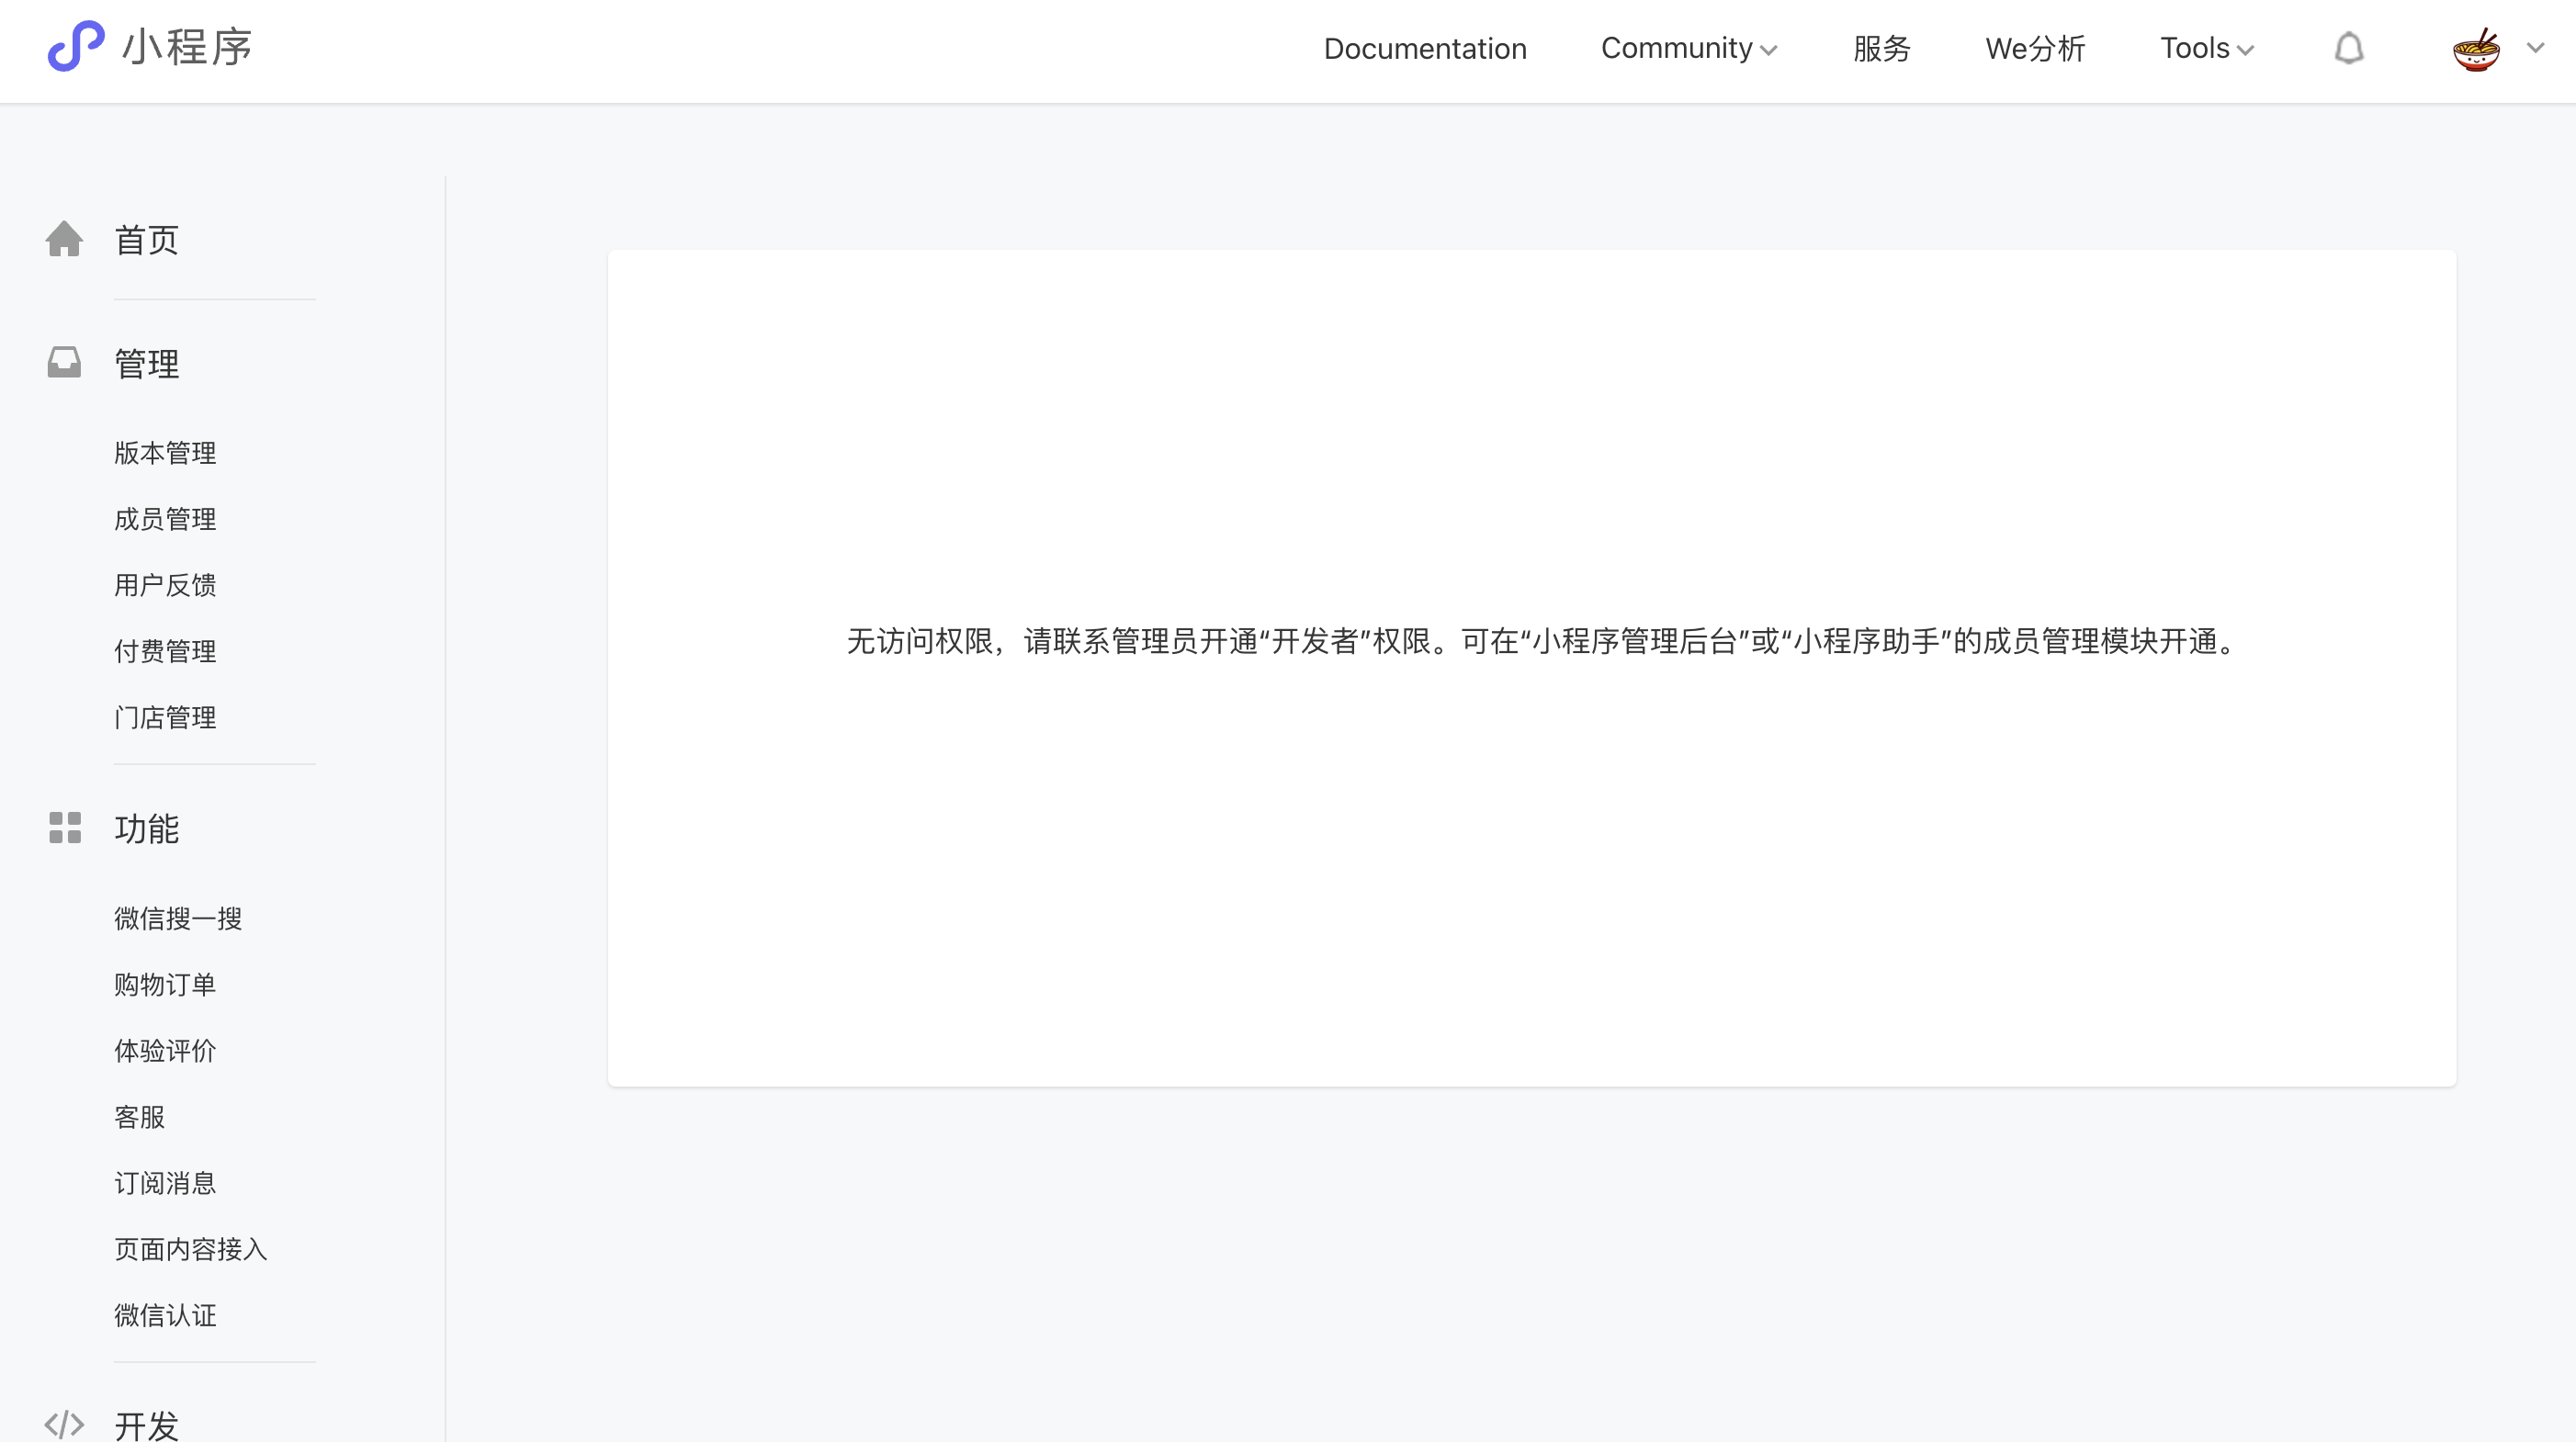Open 版本管理 in sidebar
2576x1442 pixels.
[x=165, y=453]
